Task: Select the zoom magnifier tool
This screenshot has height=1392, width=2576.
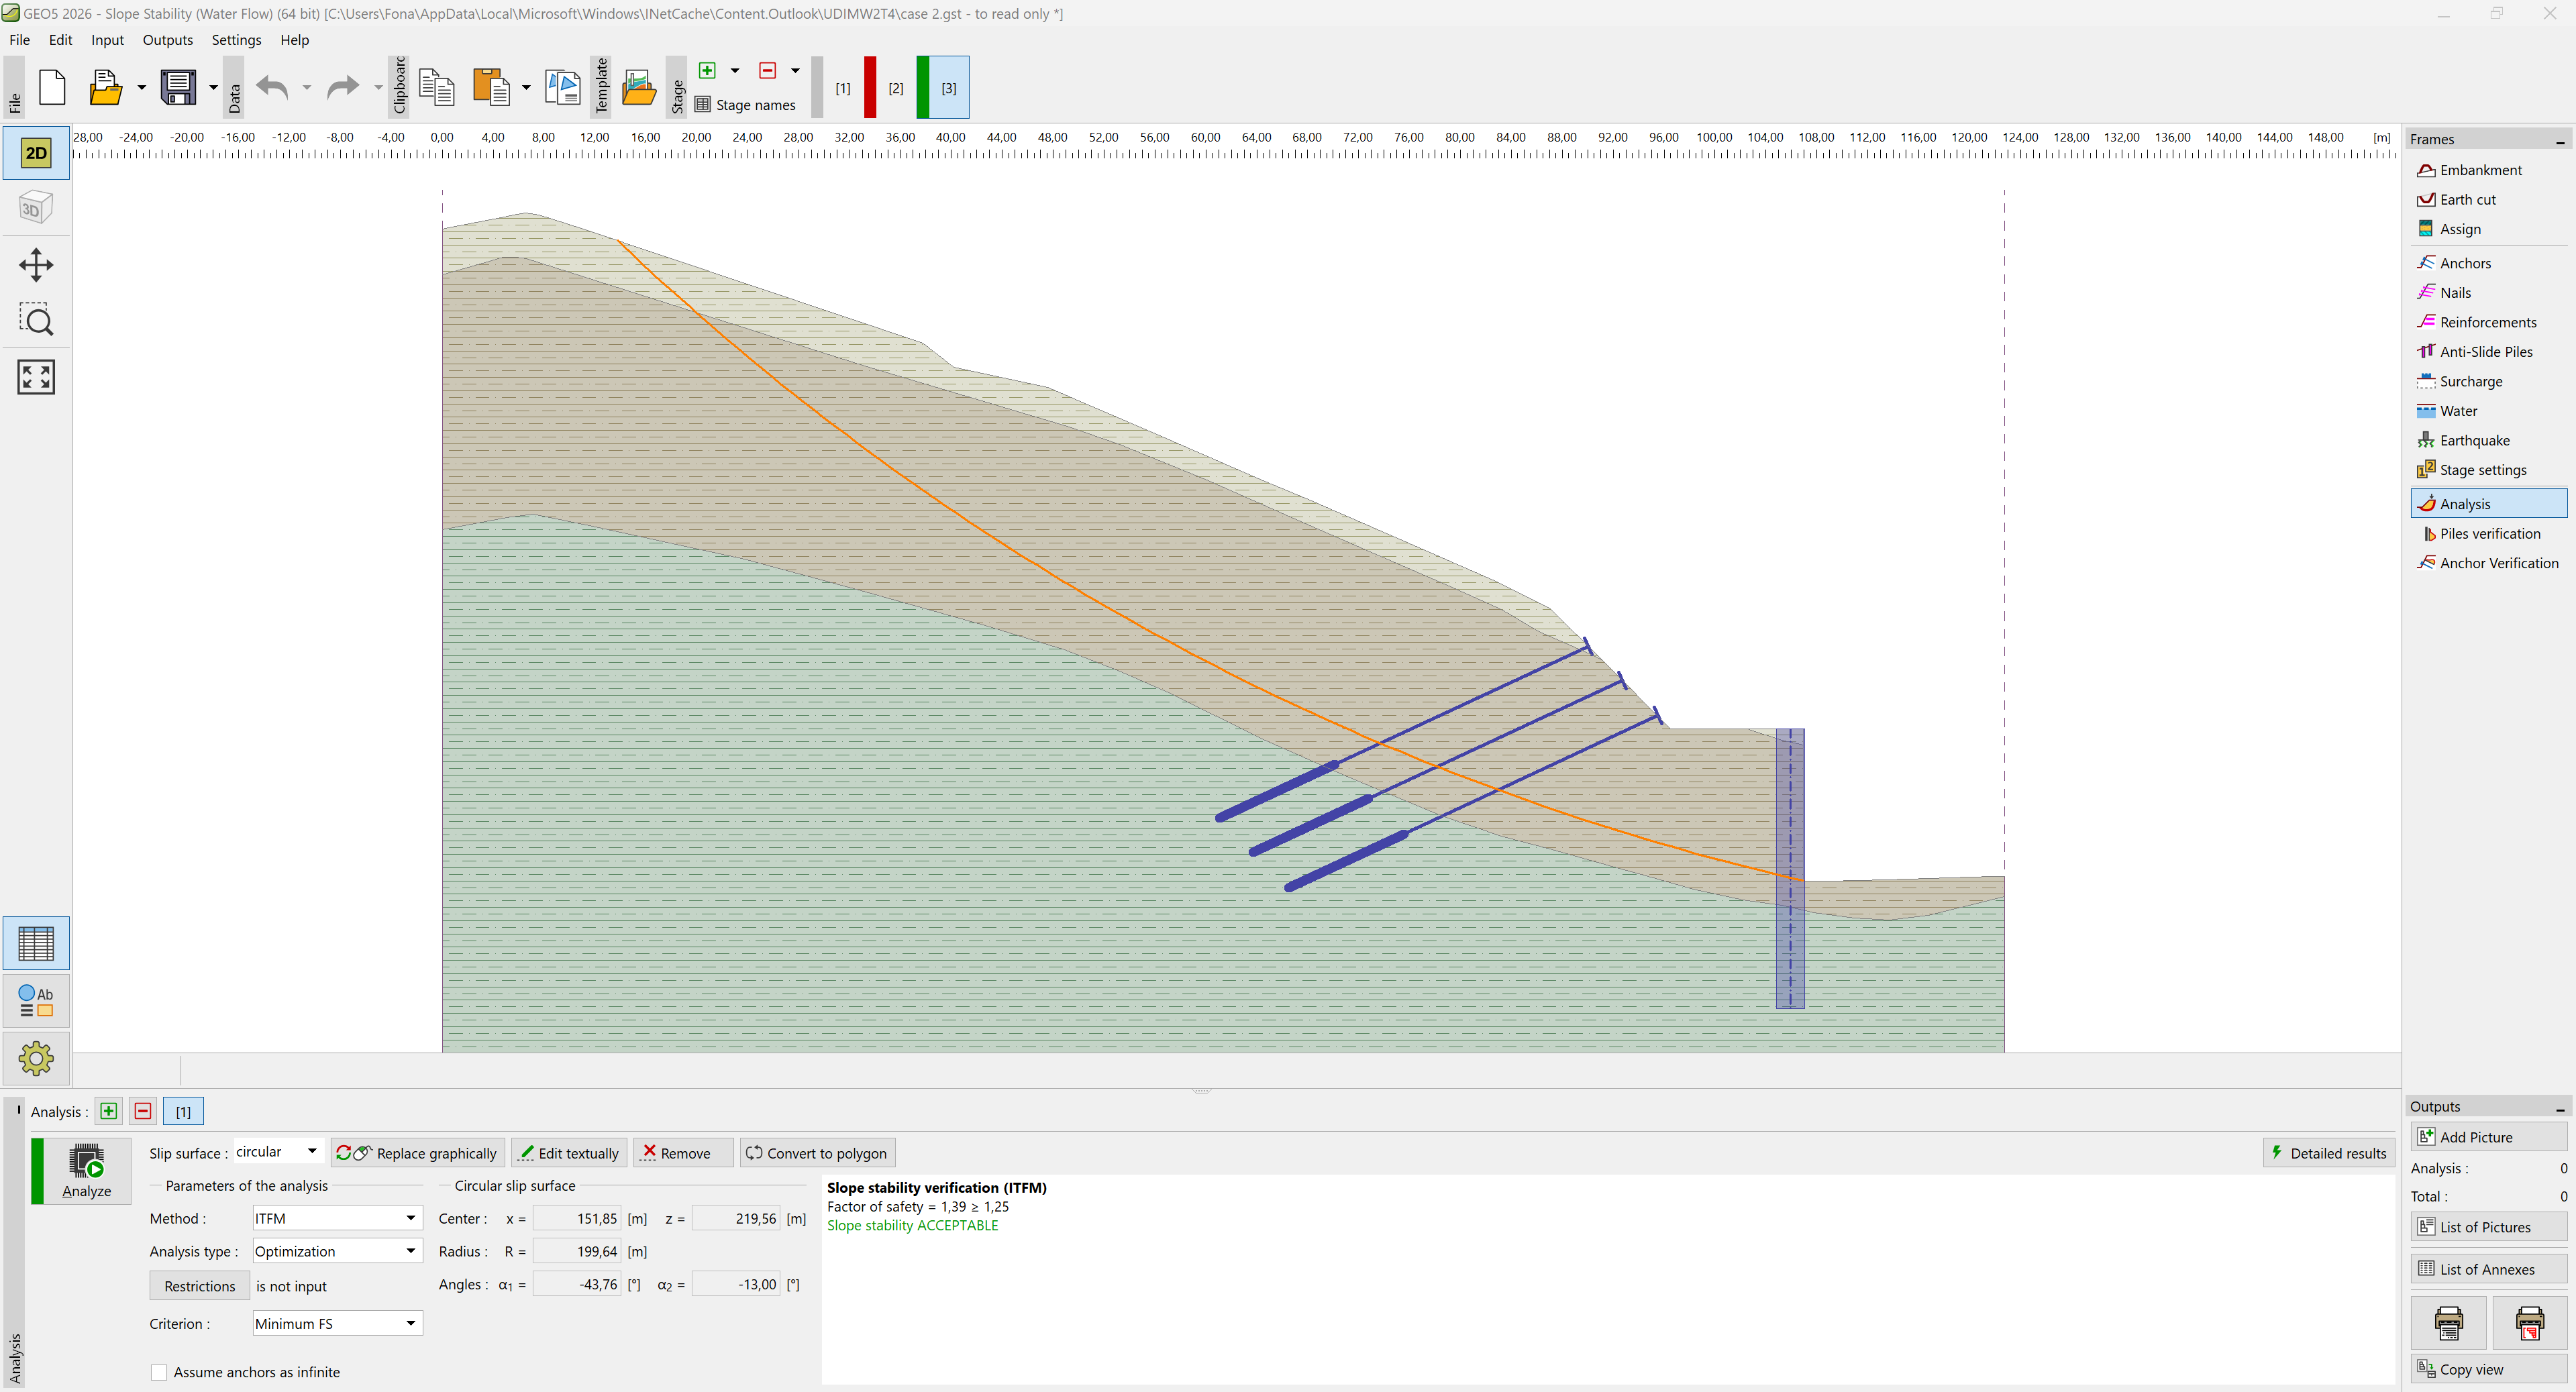Action: [36, 320]
